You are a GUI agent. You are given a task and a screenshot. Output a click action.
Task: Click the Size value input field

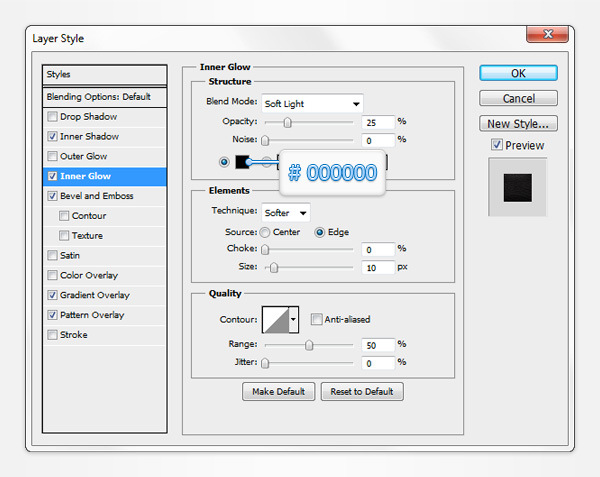378,268
